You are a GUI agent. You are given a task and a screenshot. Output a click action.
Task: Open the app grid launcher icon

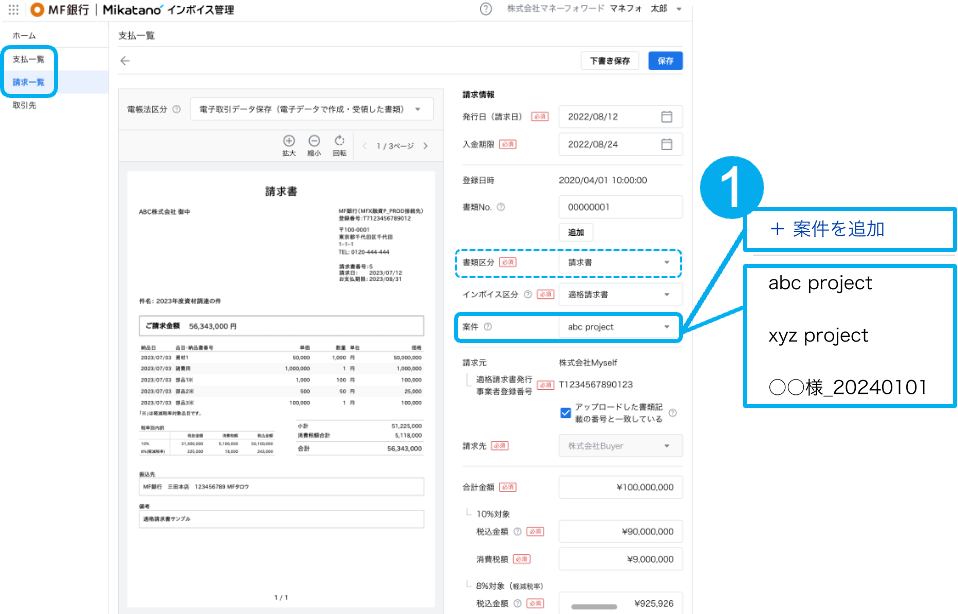coord(13,9)
